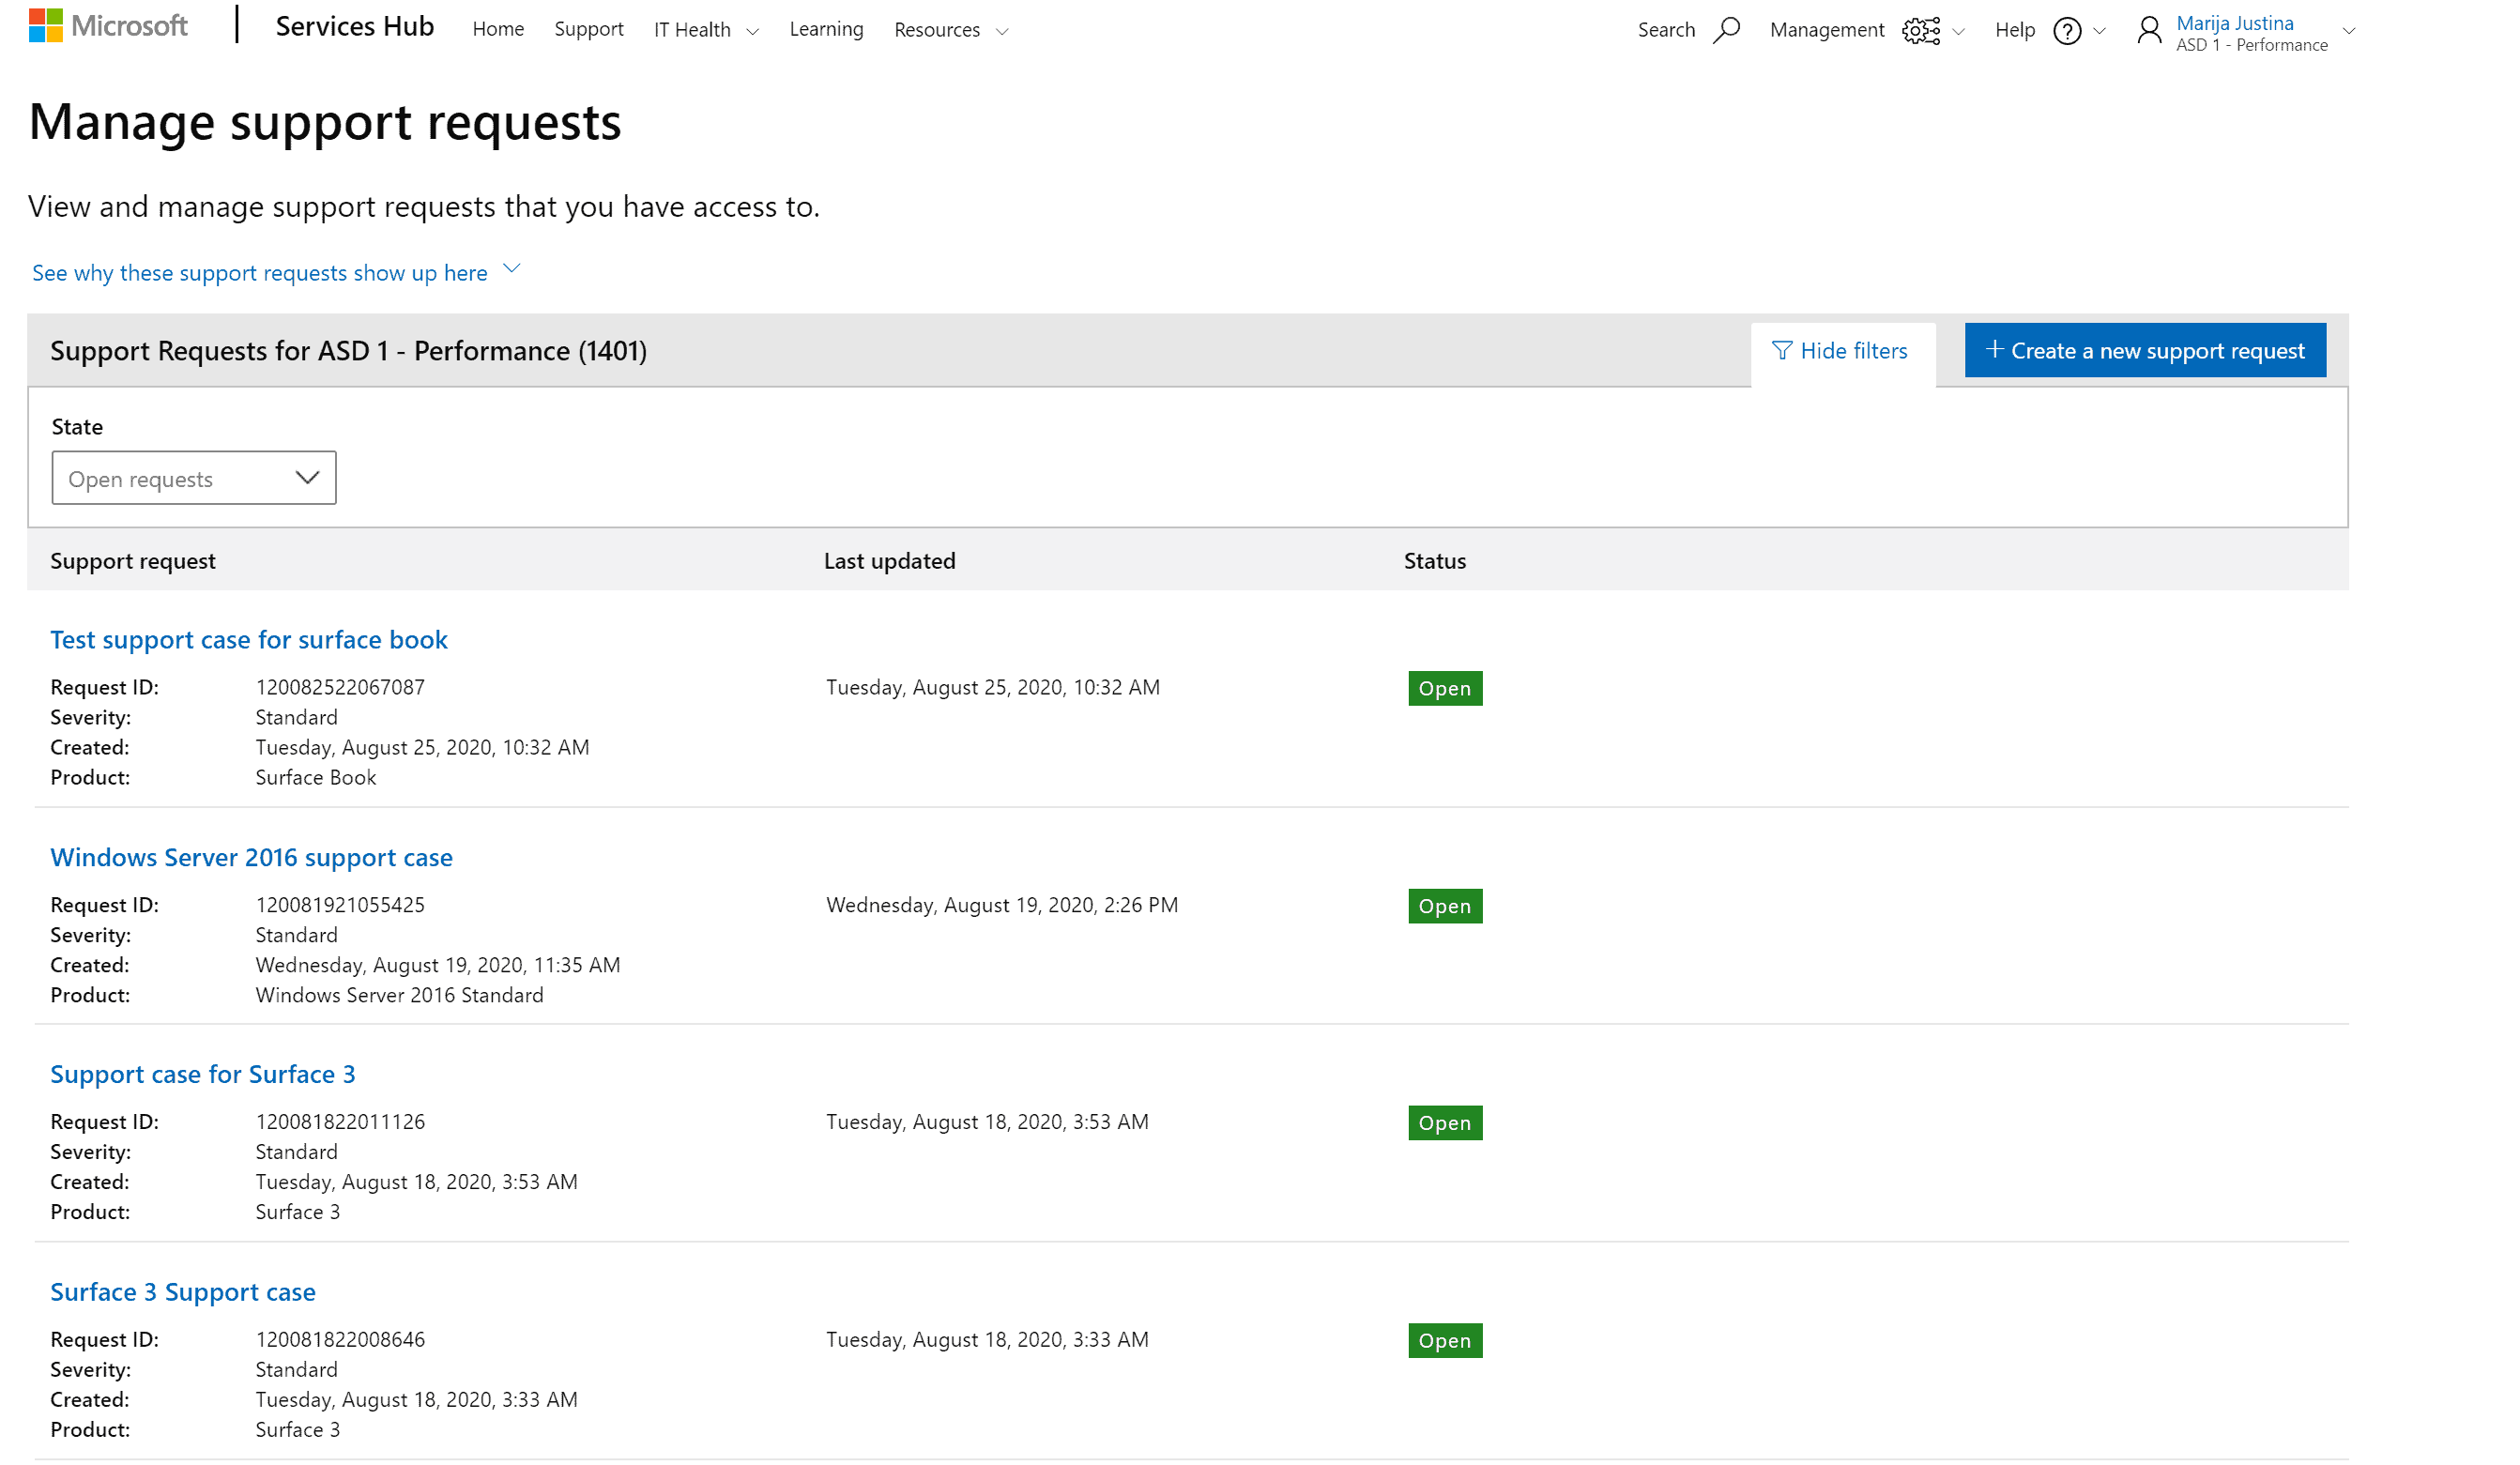Click Create a new support request button

click(2144, 351)
